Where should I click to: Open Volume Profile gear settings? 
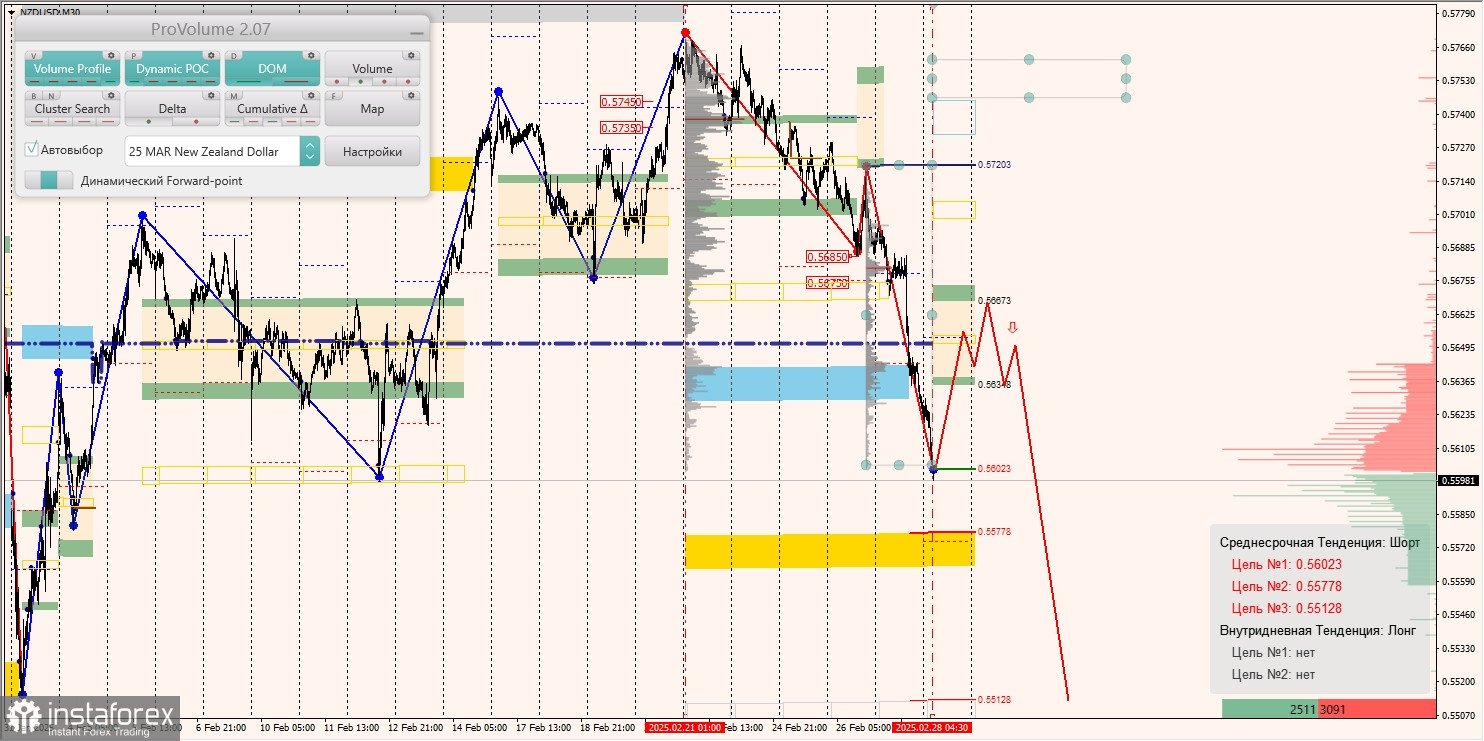tap(111, 55)
